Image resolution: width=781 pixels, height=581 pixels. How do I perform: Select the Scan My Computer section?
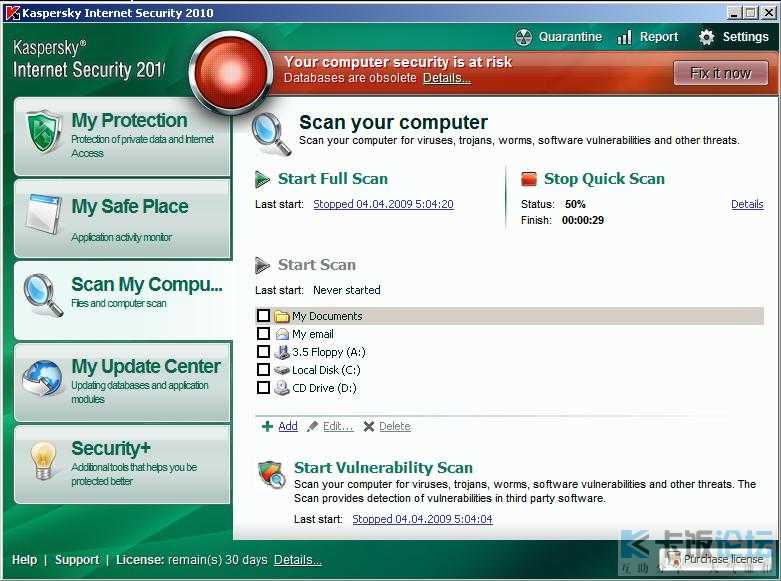click(x=123, y=300)
